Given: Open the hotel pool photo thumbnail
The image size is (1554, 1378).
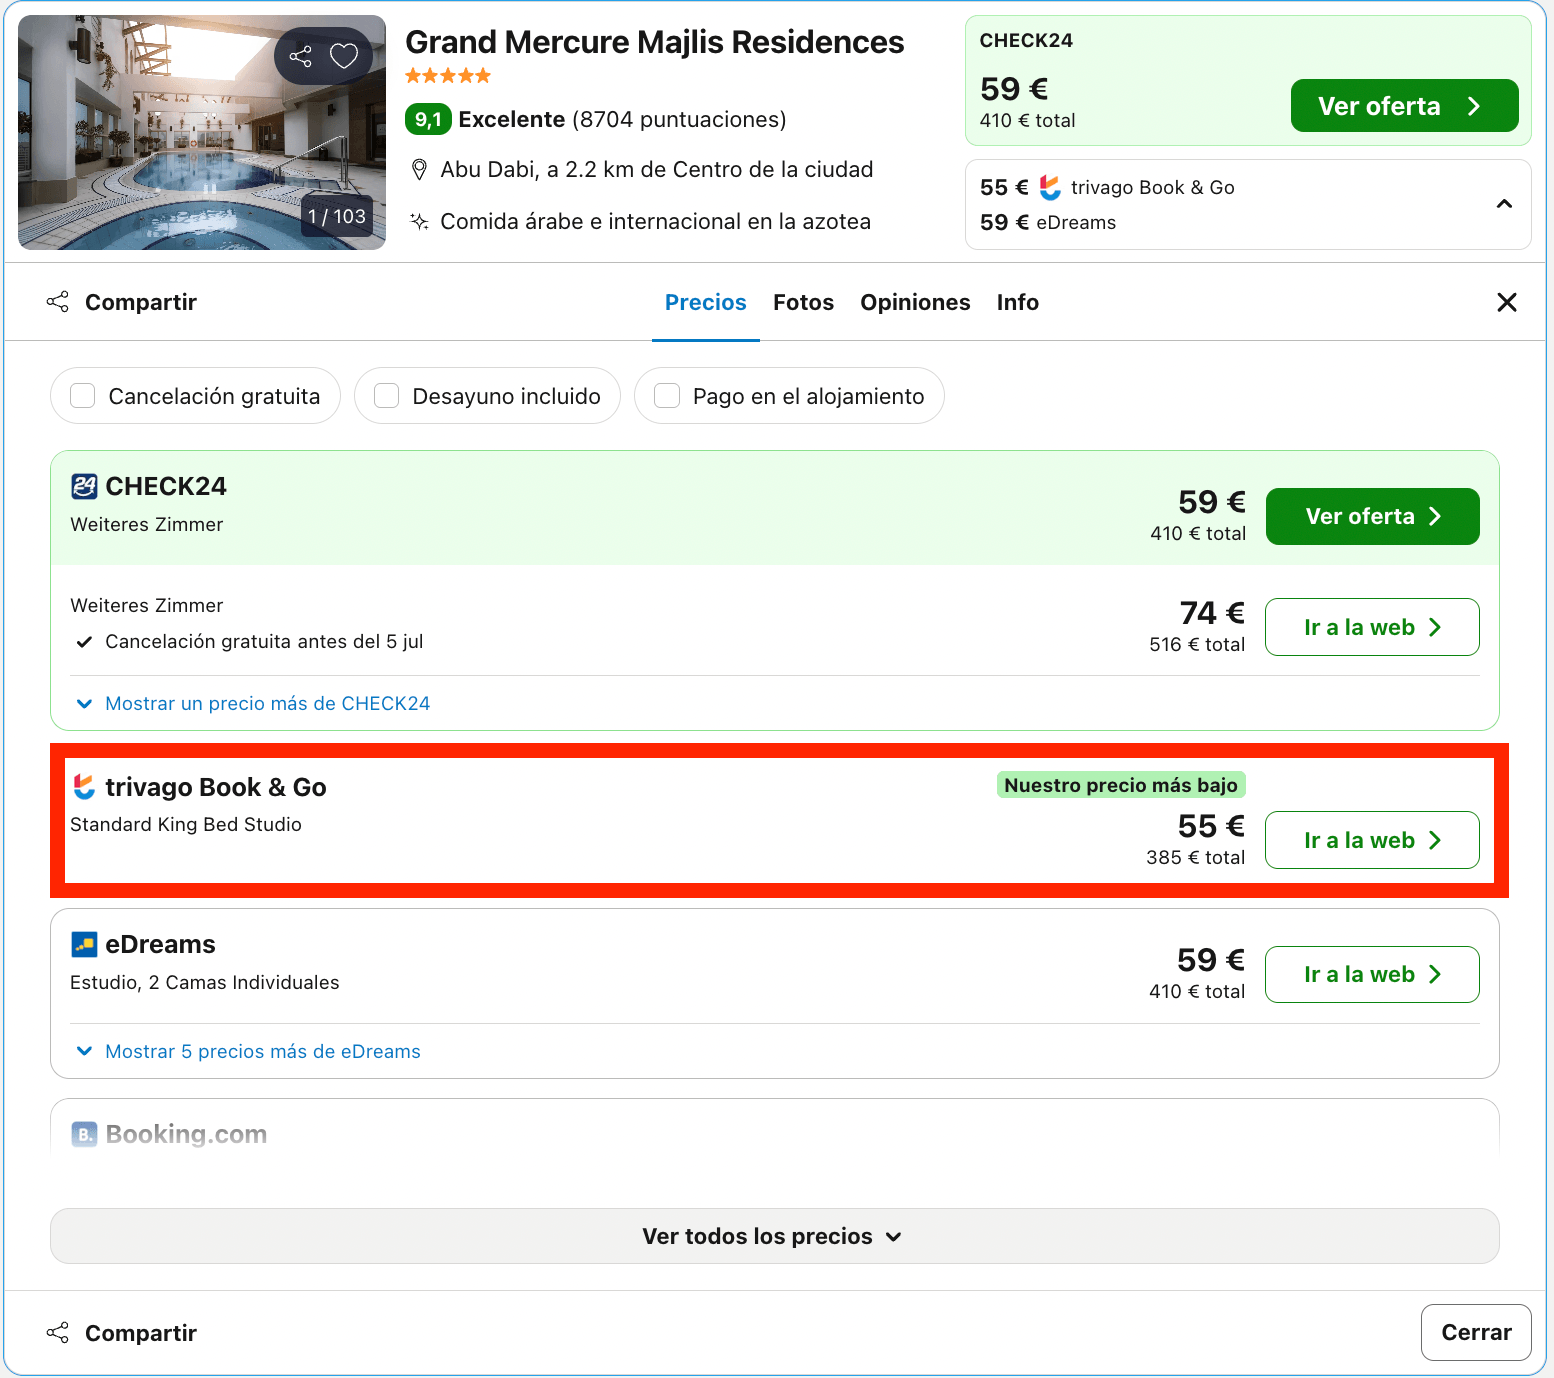Looking at the screenshot, I should pos(202,132).
